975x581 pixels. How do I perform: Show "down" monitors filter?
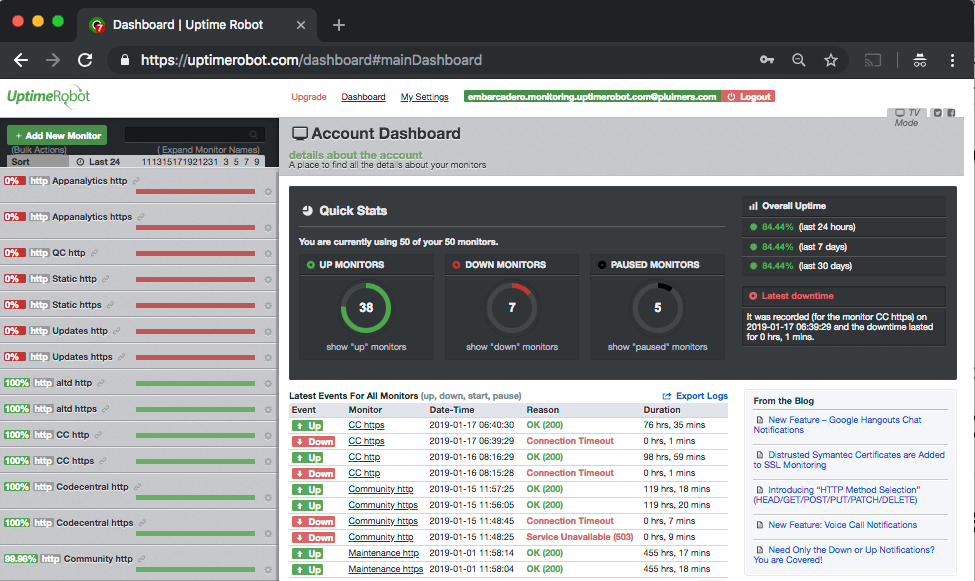tap(511, 347)
